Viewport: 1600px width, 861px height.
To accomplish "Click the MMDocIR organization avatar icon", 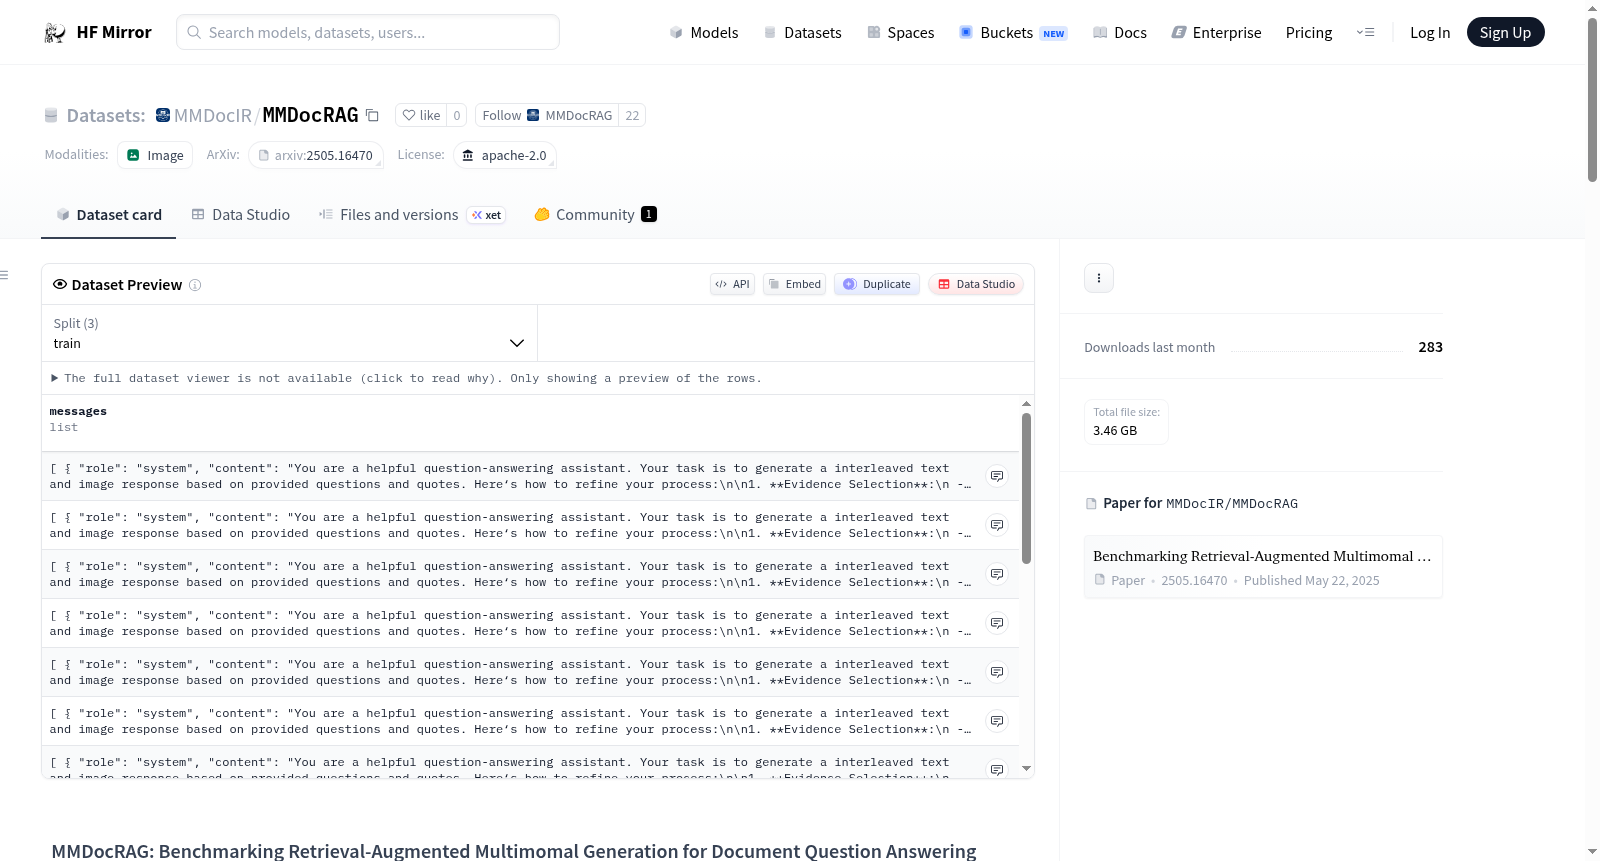I will 163,115.
